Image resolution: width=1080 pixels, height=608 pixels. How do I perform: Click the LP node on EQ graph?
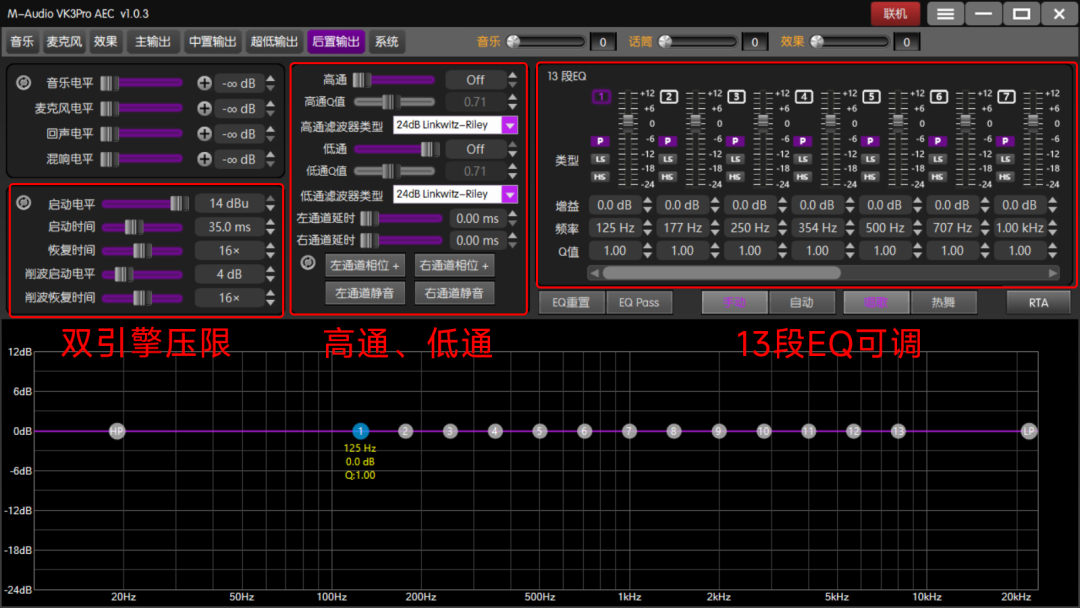click(1028, 432)
